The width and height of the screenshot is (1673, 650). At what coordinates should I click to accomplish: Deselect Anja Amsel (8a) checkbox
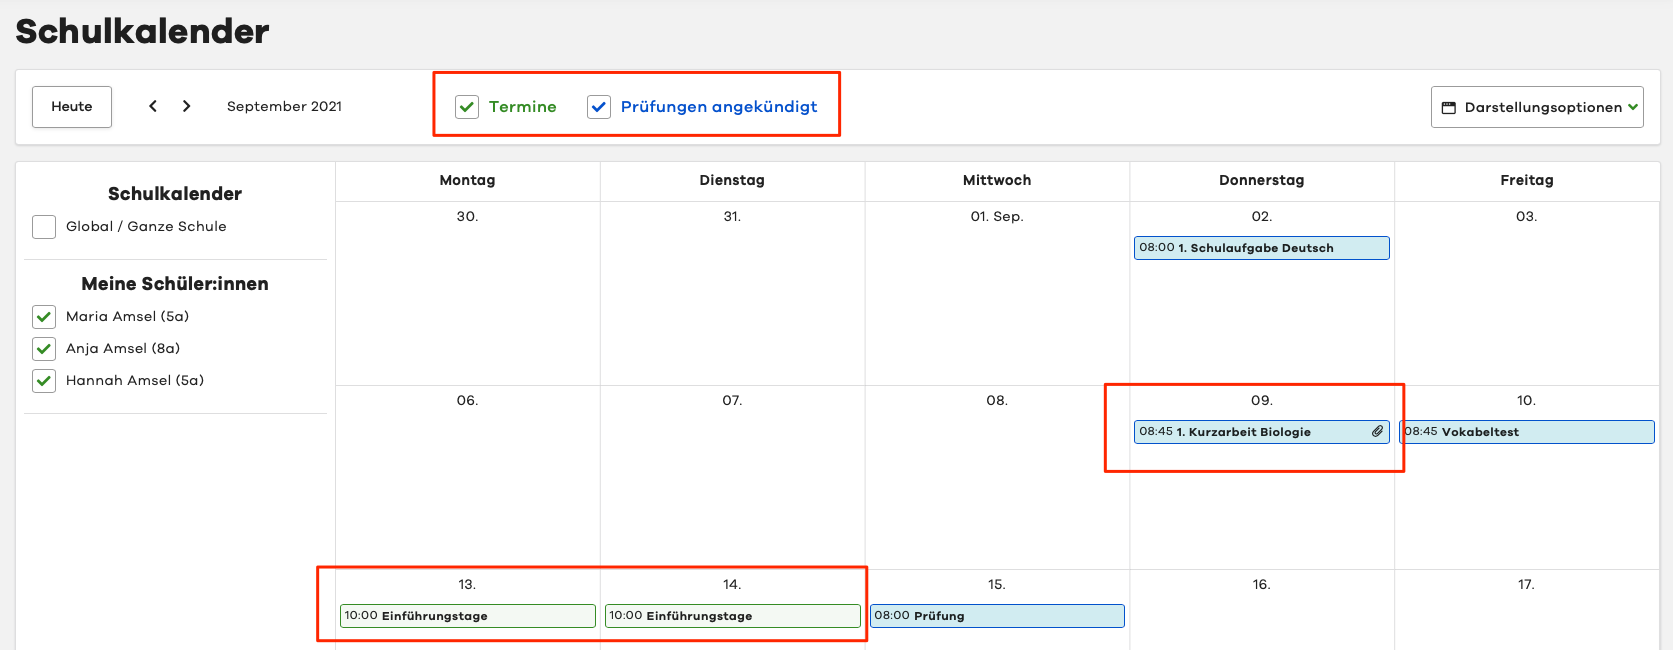tap(44, 349)
